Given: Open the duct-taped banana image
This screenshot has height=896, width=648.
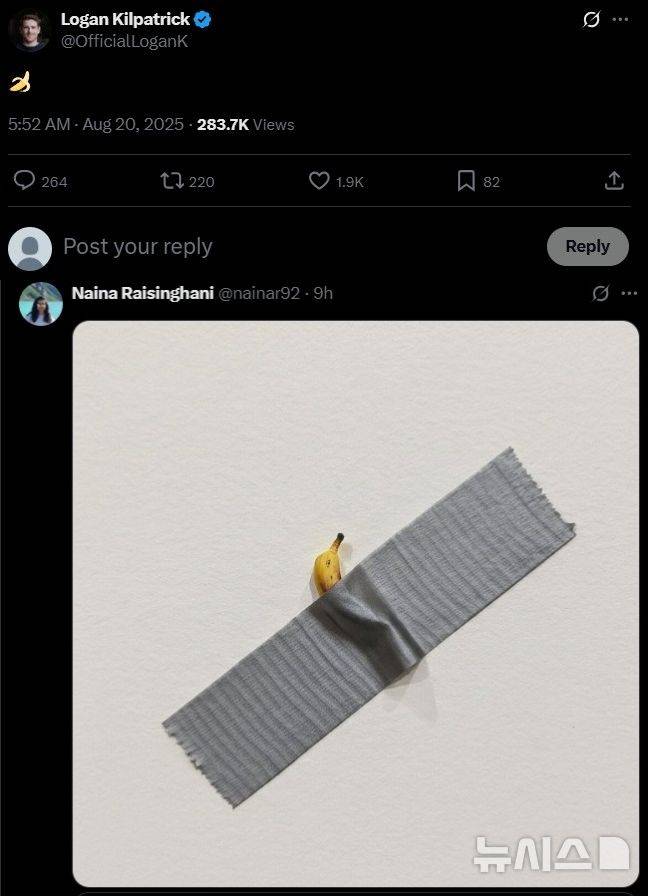Looking at the screenshot, I should [x=355, y=600].
